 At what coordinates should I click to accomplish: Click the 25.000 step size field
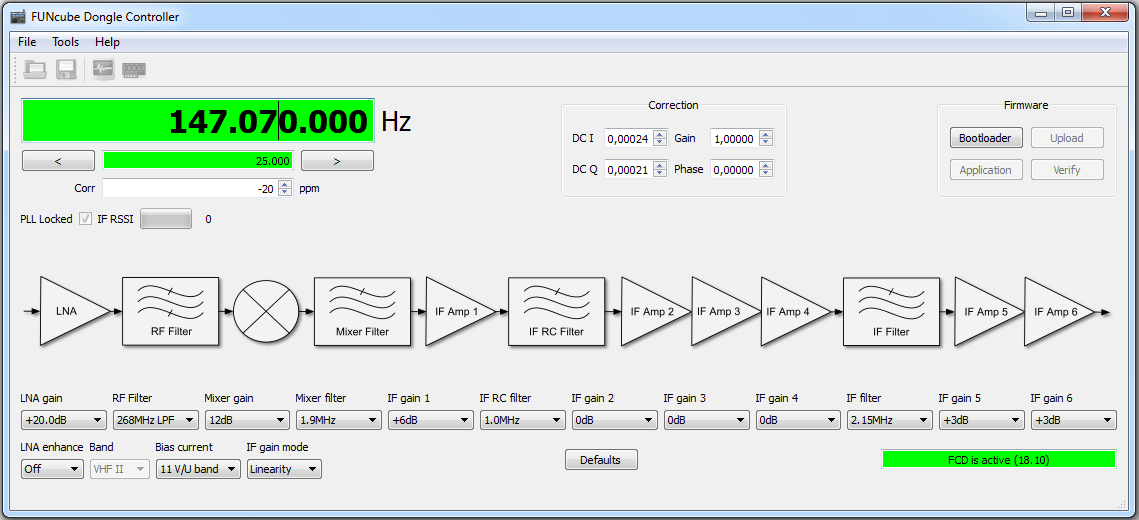pyautogui.click(x=198, y=161)
